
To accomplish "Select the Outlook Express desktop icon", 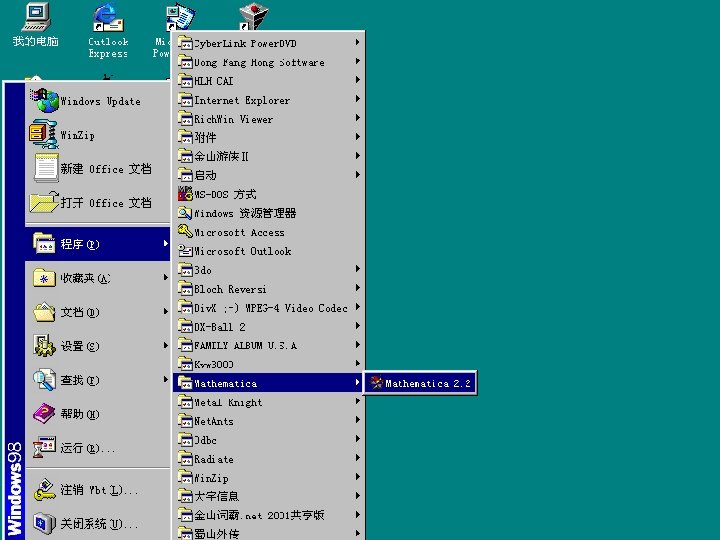I will 108,30.
